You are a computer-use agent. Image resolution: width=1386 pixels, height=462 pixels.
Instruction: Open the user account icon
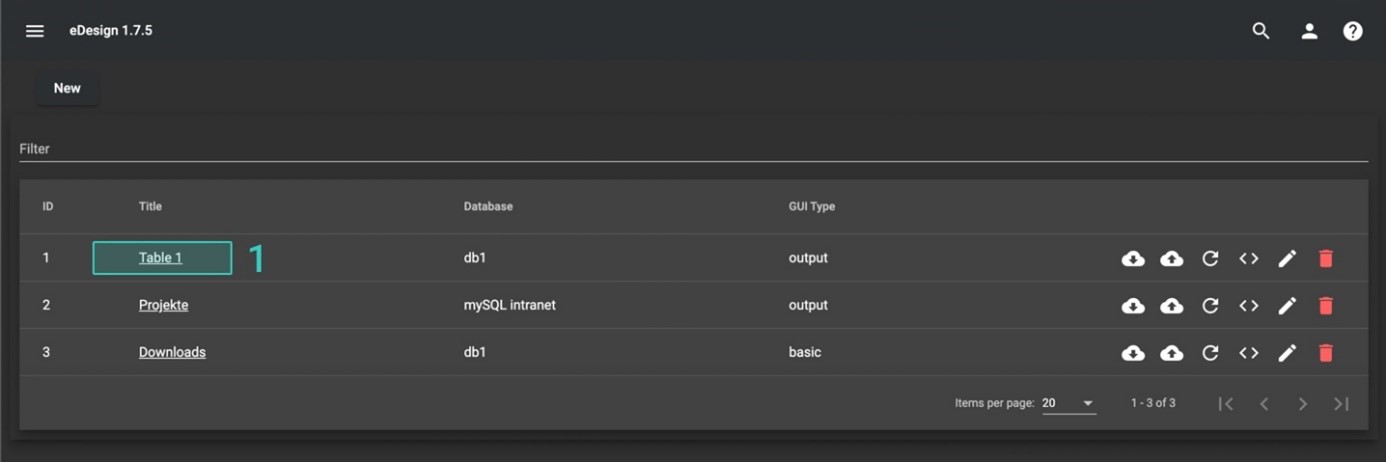1309,31
